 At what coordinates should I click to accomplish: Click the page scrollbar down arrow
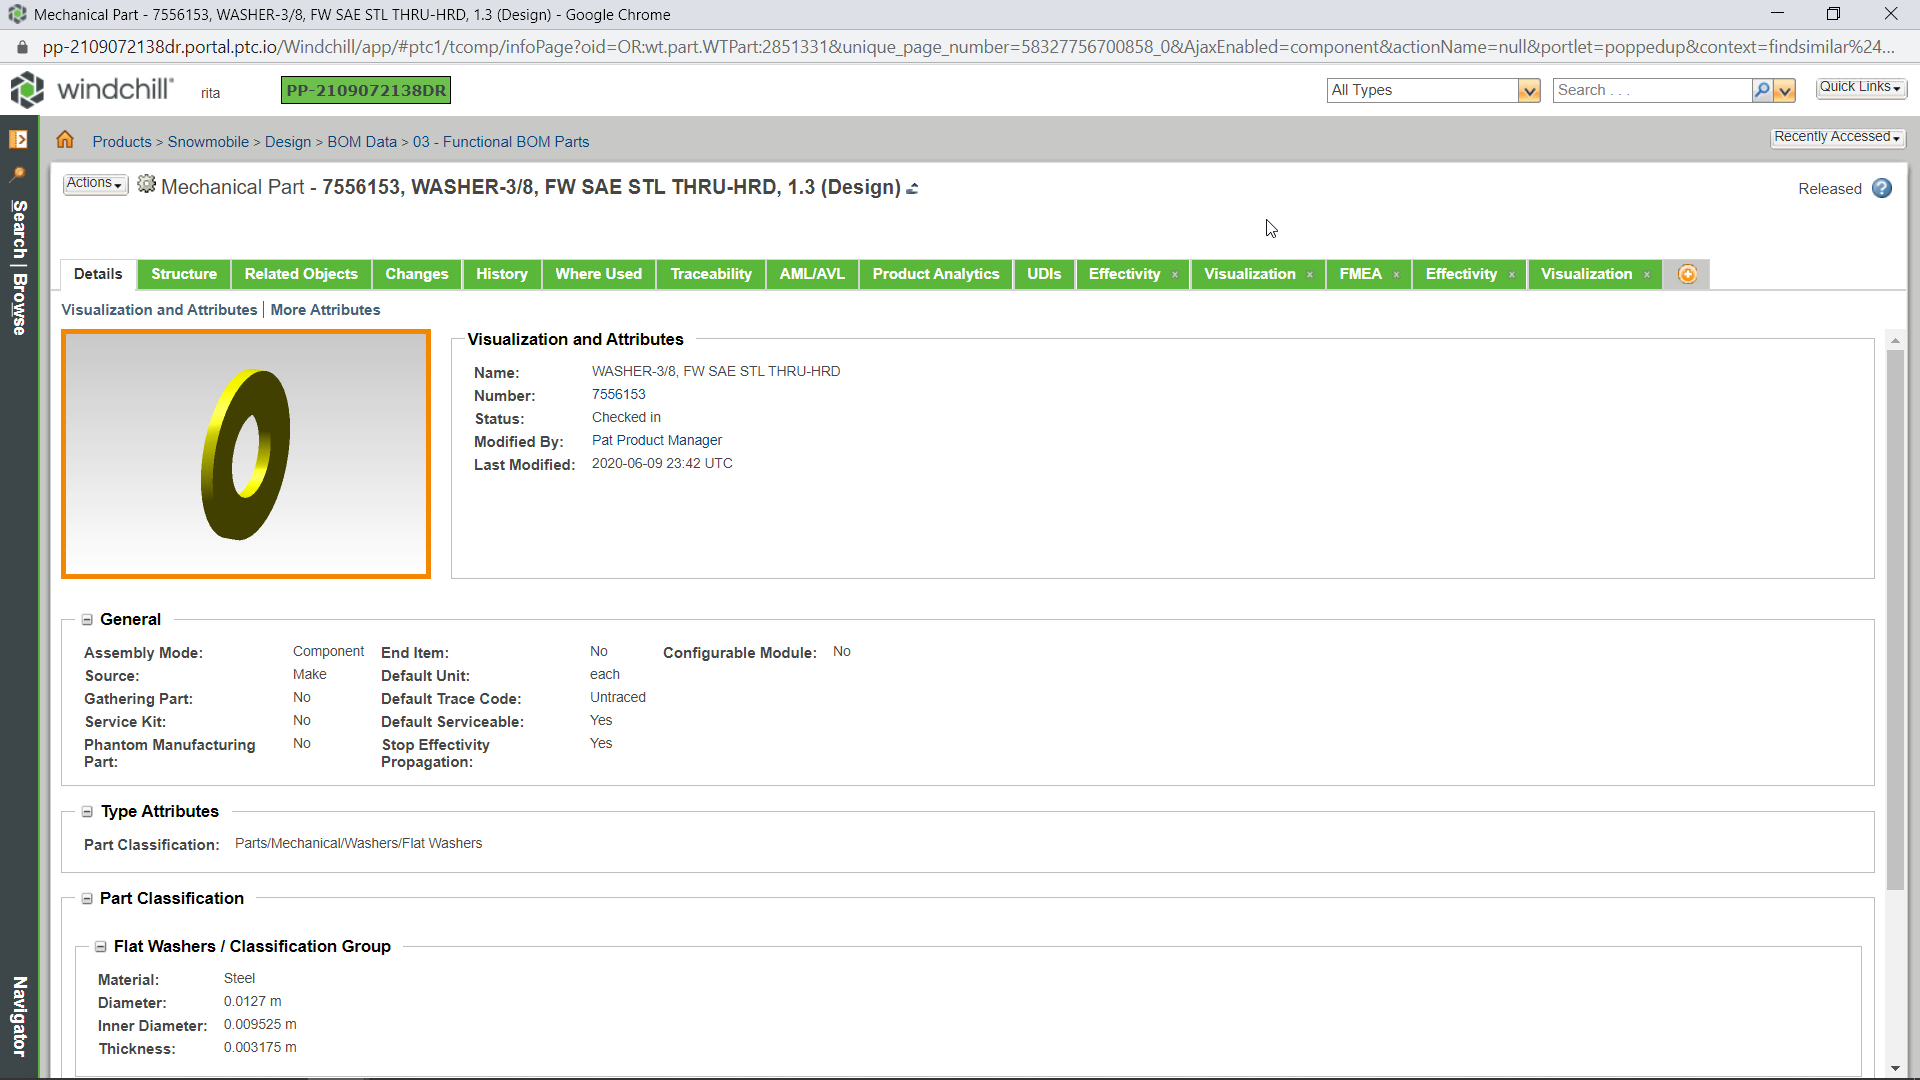[1895, 1068]
